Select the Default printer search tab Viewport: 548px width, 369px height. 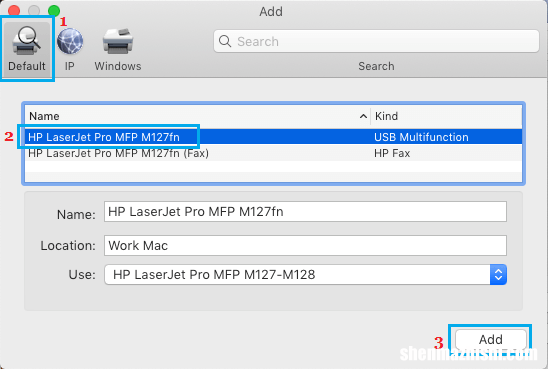pyautogui.click(x=27, y=49)
